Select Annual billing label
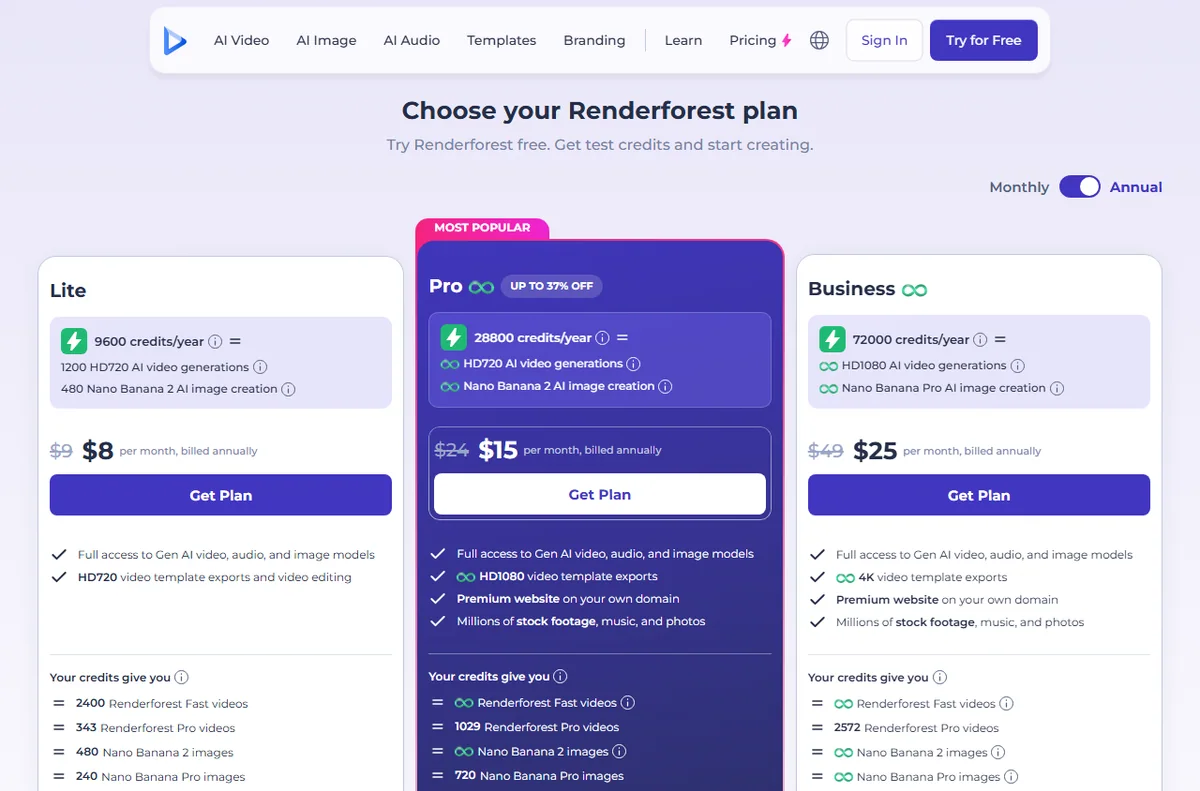The width and height of the screenshot is (1200, 791). click(x=1136, y=187)
